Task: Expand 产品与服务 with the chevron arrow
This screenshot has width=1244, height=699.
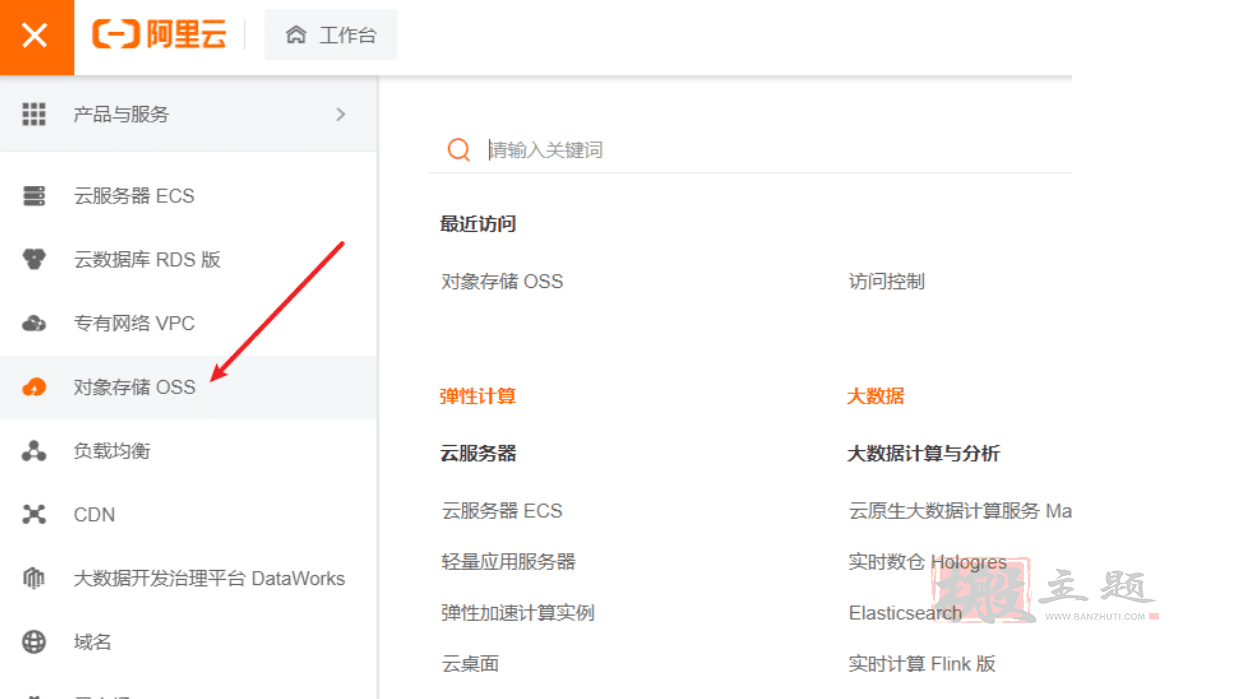Action: [341, 114]
